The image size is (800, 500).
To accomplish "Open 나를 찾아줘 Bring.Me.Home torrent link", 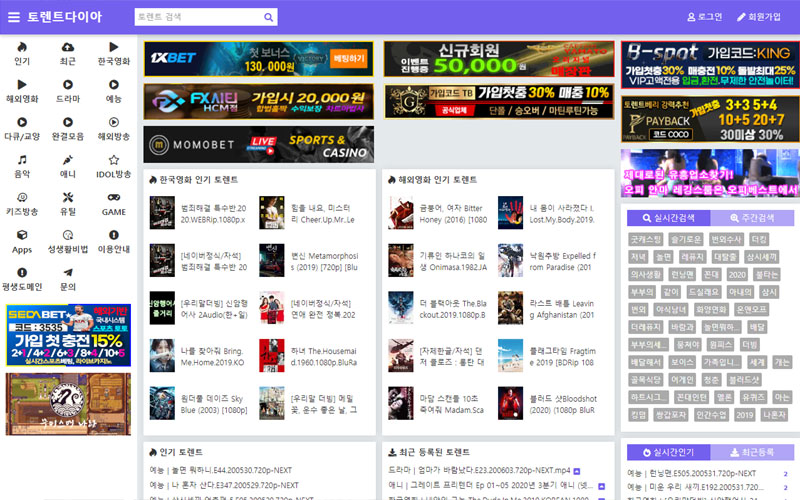I will tap(213, 357).
